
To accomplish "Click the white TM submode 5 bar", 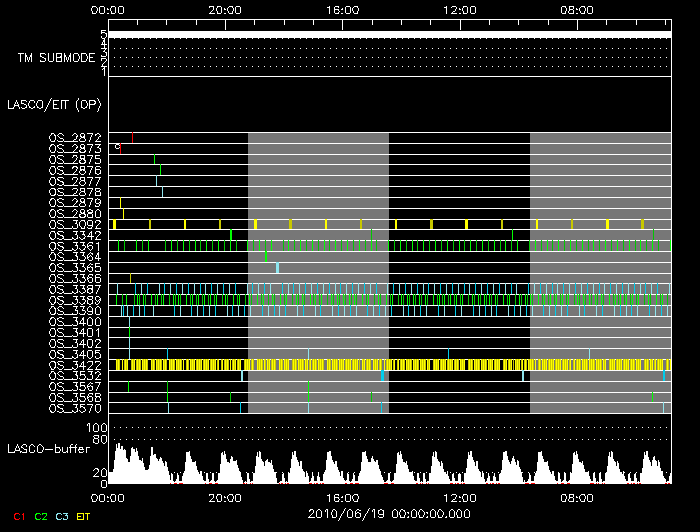I will [x=389, y=35].
